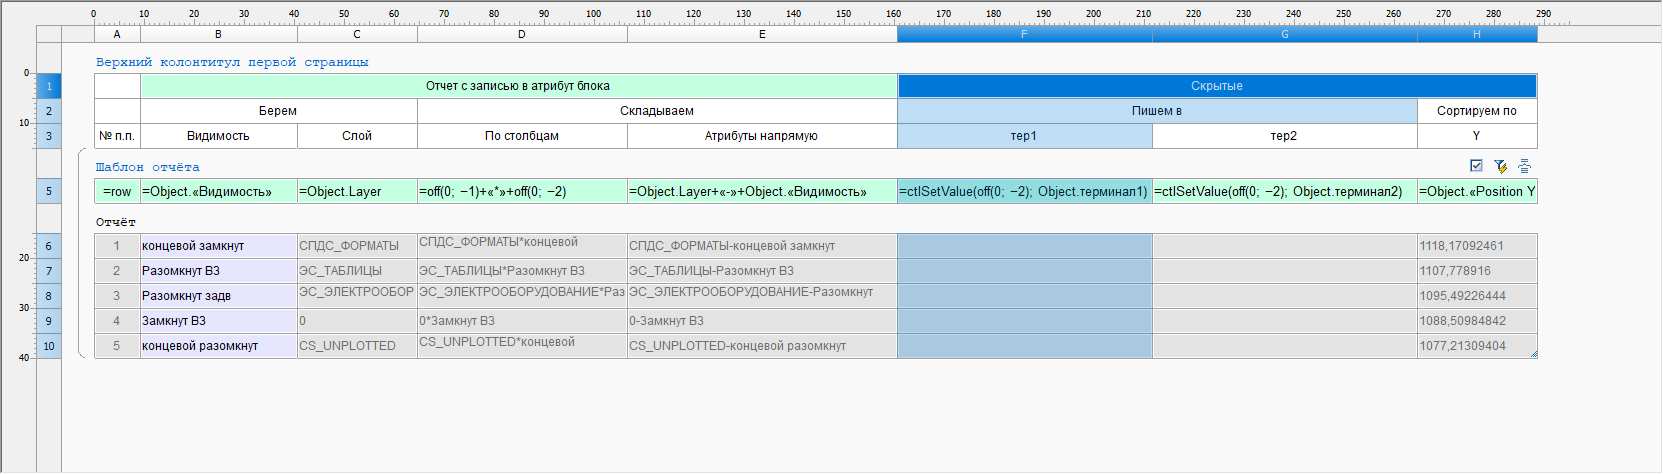1663x474 pixels.
Task: Select the "Пишем в" header cell
Action: click(1156, 111)
